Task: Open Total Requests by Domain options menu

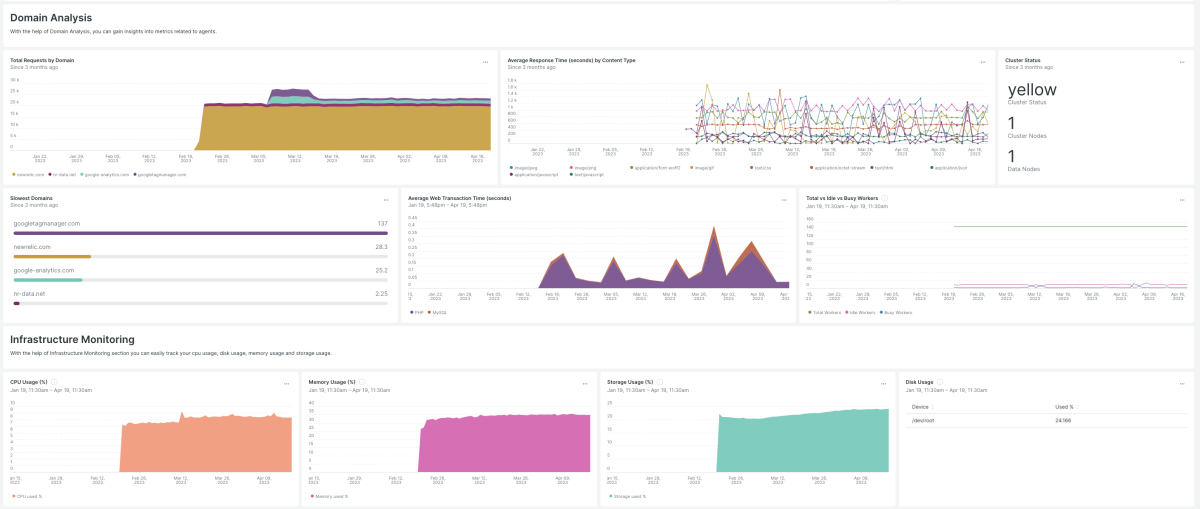Action: (485, 61)
